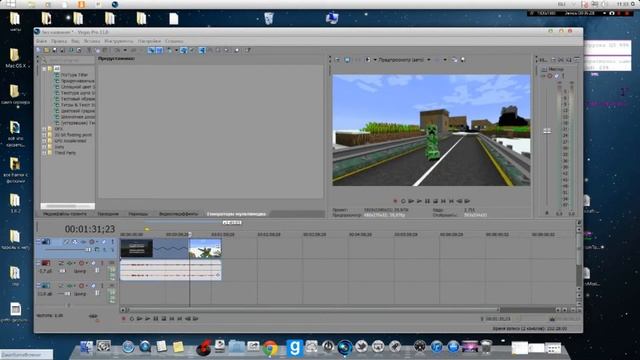640x360 pixels.
Task: Arm the first audio track for recording
Action: pos(60,263)
